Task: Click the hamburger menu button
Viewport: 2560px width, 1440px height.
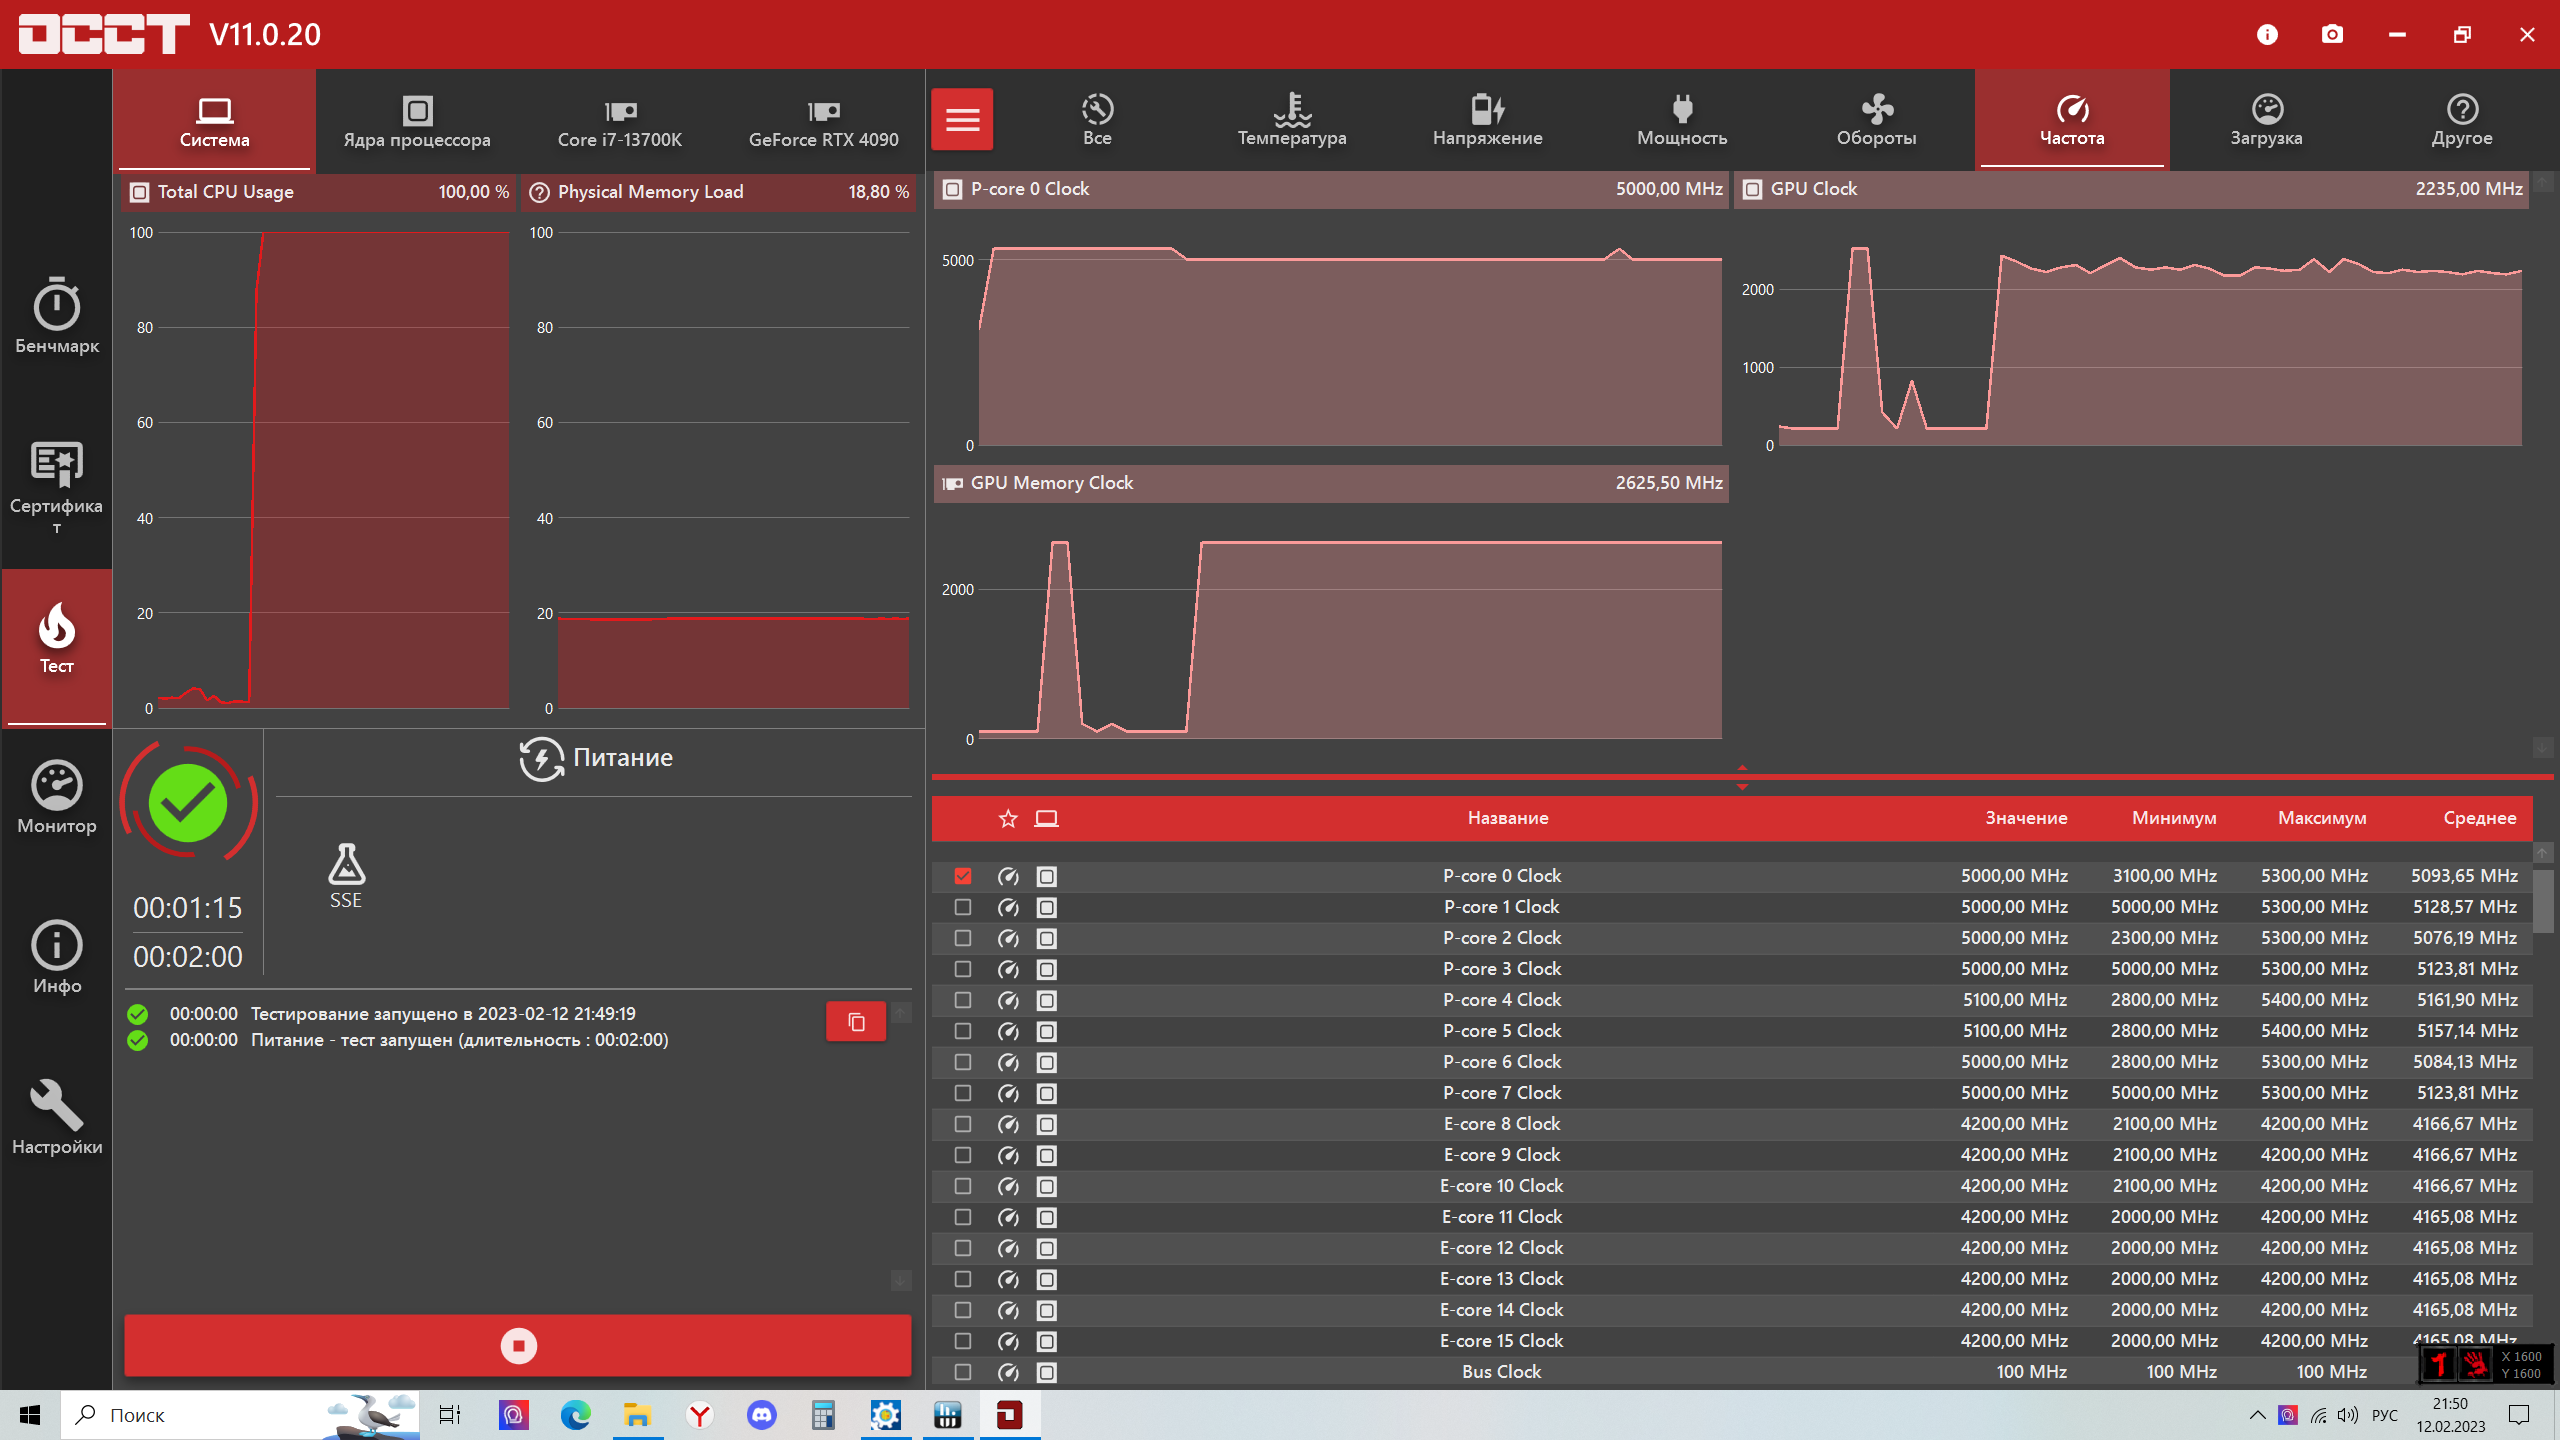Action: [x=962, y=120]
